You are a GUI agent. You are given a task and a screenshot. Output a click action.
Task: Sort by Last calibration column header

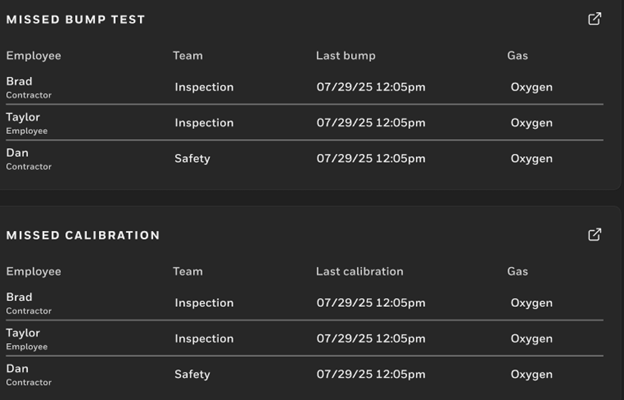pos(360,272)
